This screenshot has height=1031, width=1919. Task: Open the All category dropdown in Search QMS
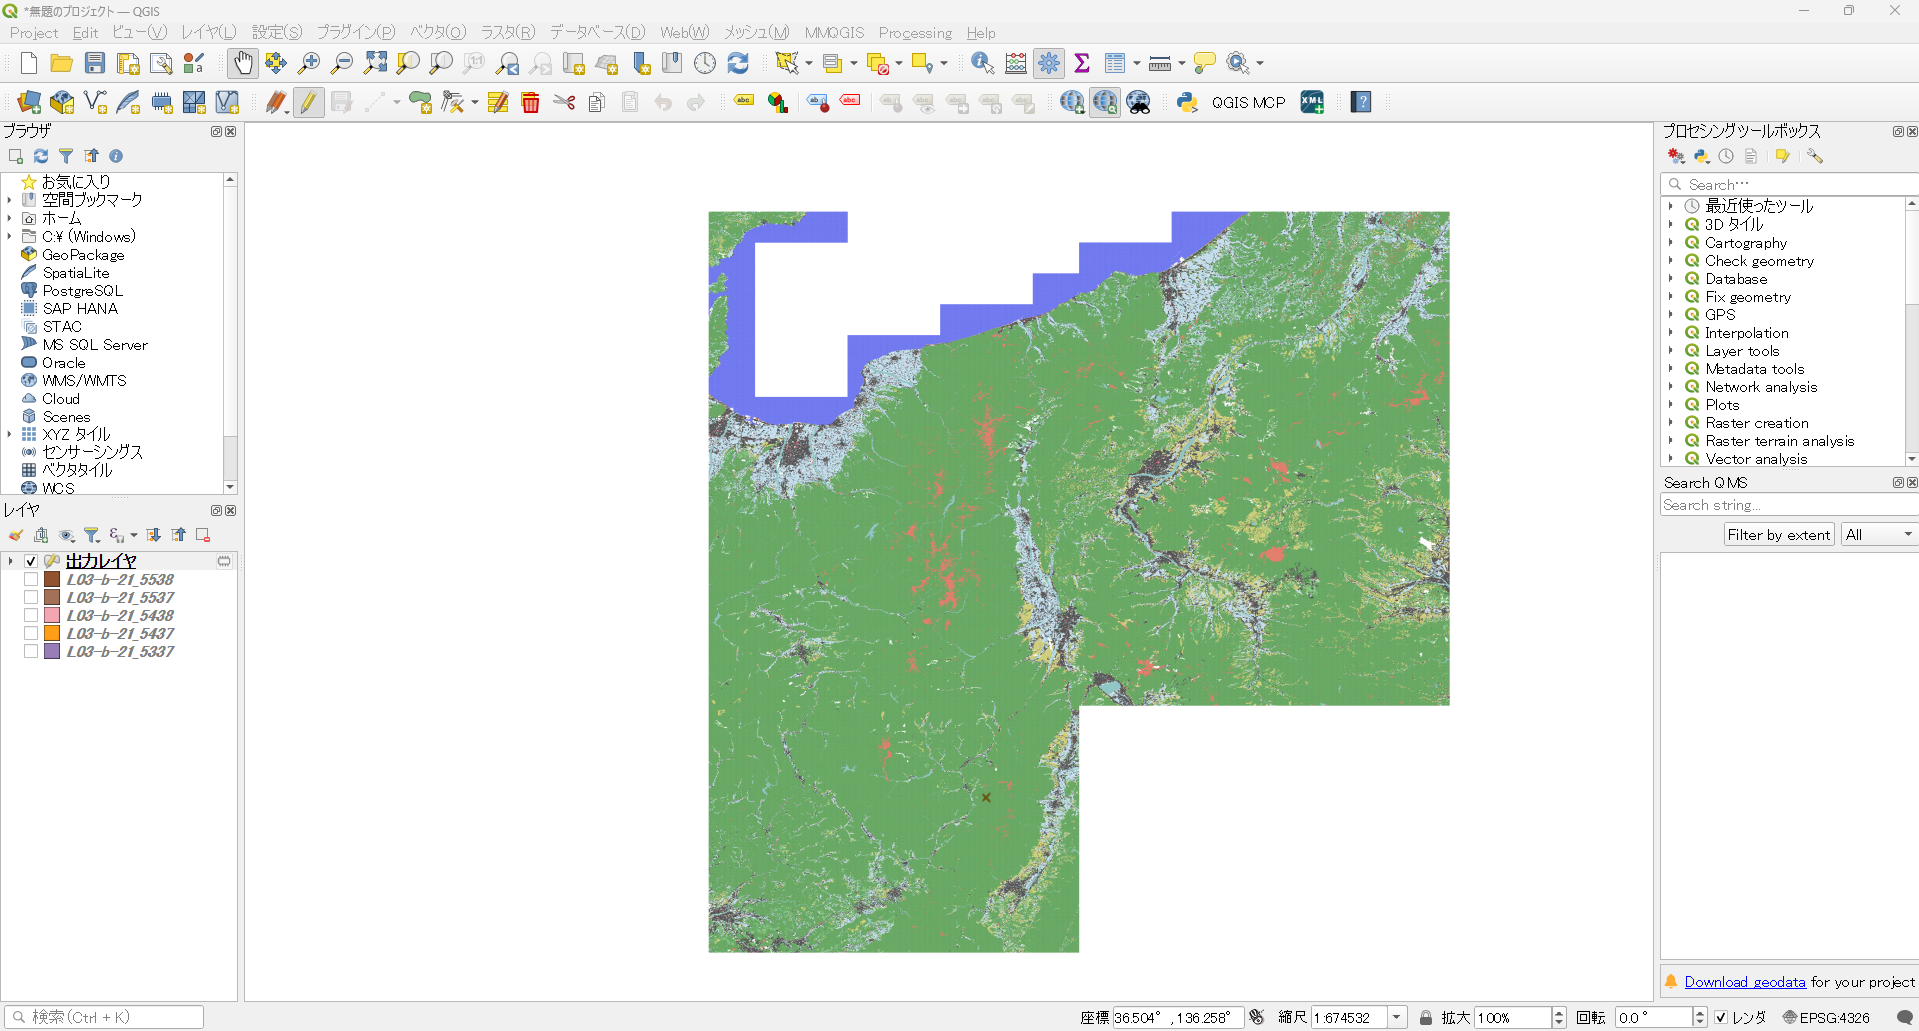tap(1879, 535)
